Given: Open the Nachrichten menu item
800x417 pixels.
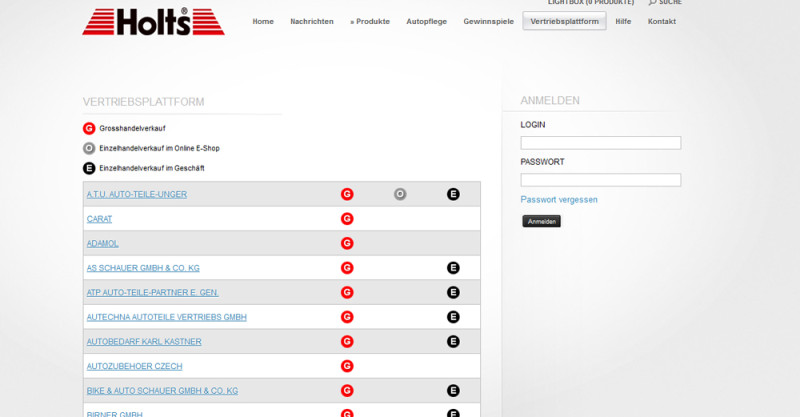Looking at the screenshot, I should click(312, 21).
